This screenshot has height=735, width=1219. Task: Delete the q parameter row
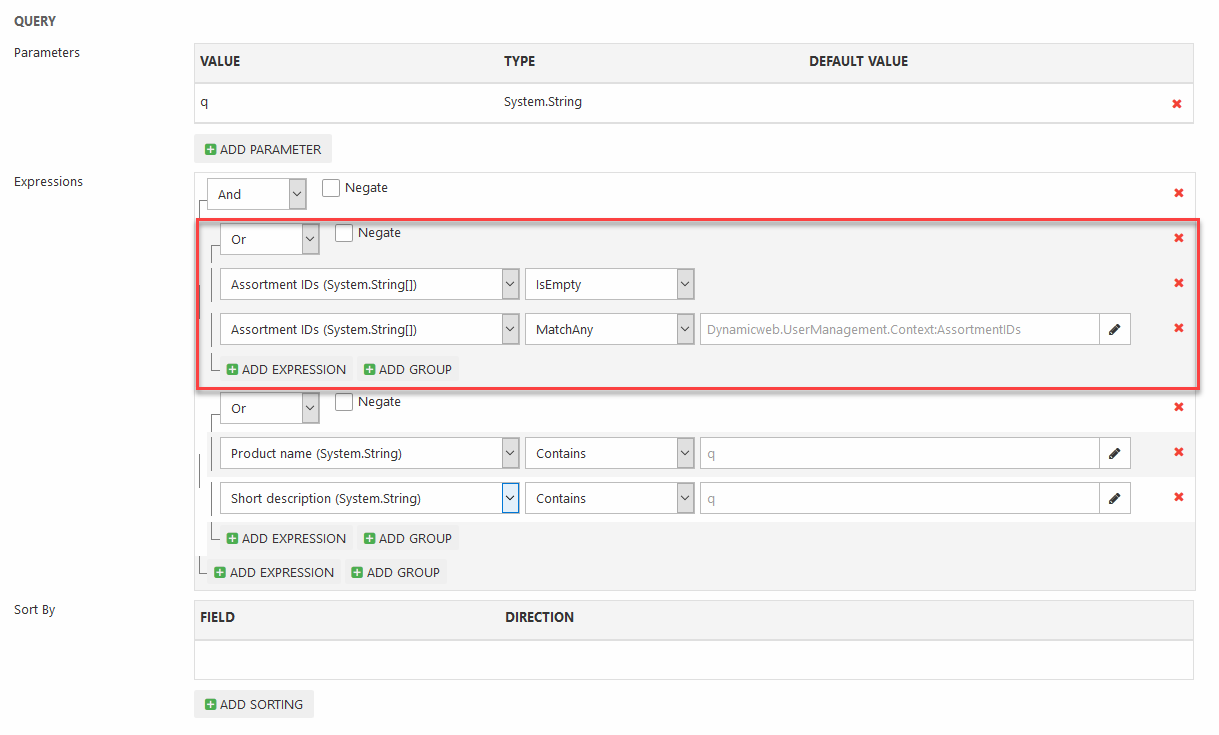click(x=1177, y=104)
